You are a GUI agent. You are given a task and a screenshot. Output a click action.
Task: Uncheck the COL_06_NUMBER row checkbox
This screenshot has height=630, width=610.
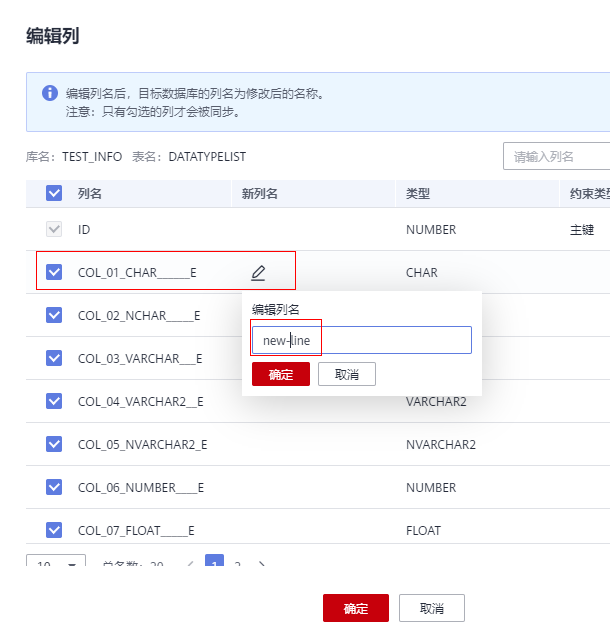click(x=54, y=487)
